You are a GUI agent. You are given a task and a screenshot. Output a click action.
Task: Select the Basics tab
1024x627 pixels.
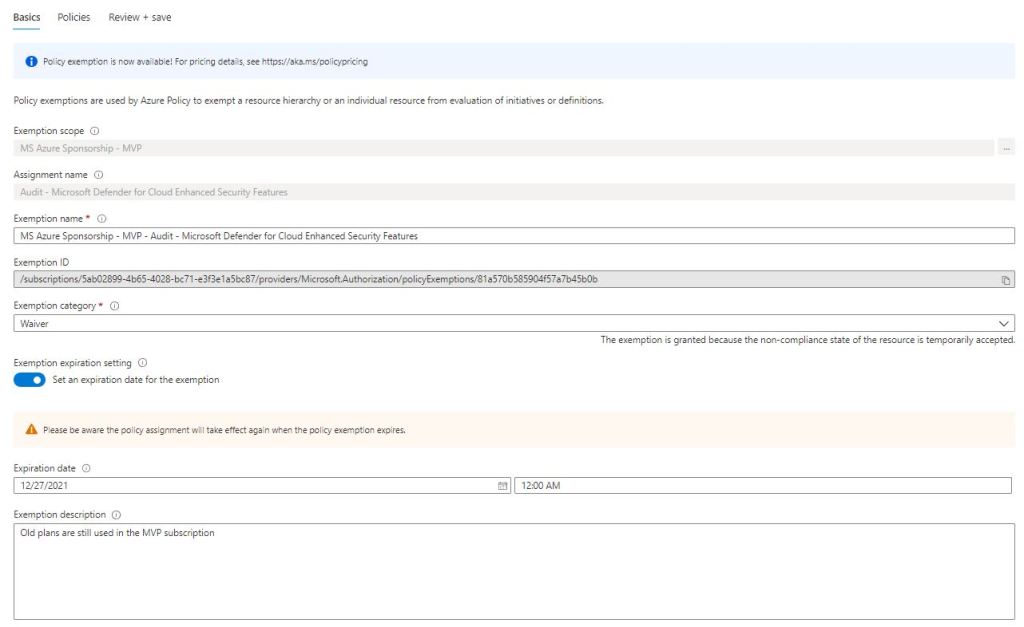[x=26, y=17]
